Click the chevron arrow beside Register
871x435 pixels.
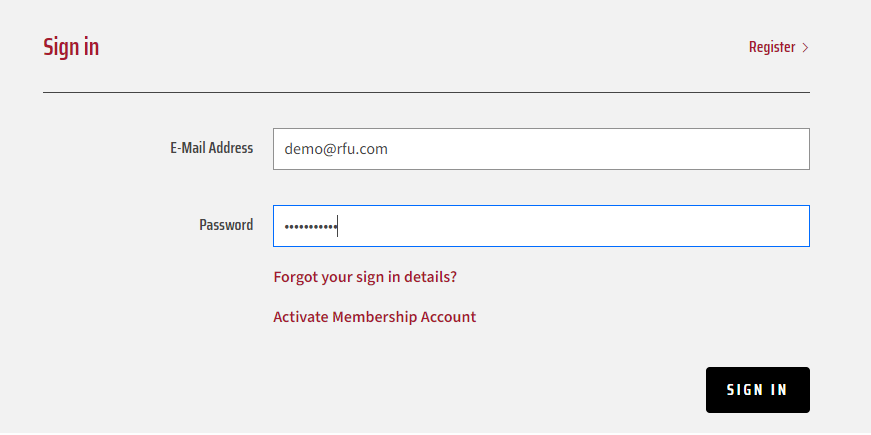805,48
